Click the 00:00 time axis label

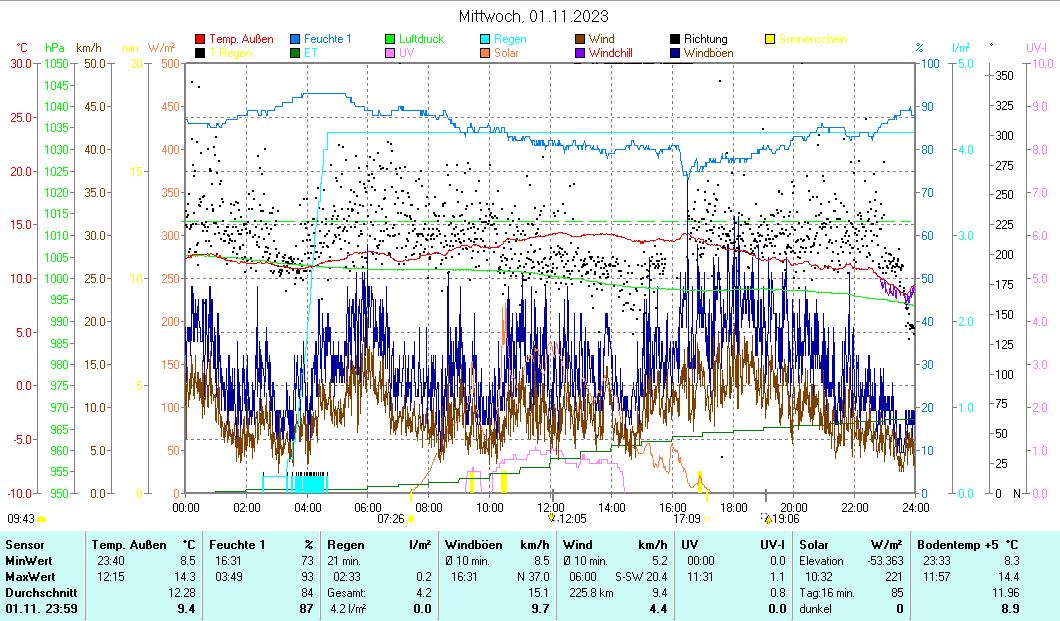(x=186, y=507)
